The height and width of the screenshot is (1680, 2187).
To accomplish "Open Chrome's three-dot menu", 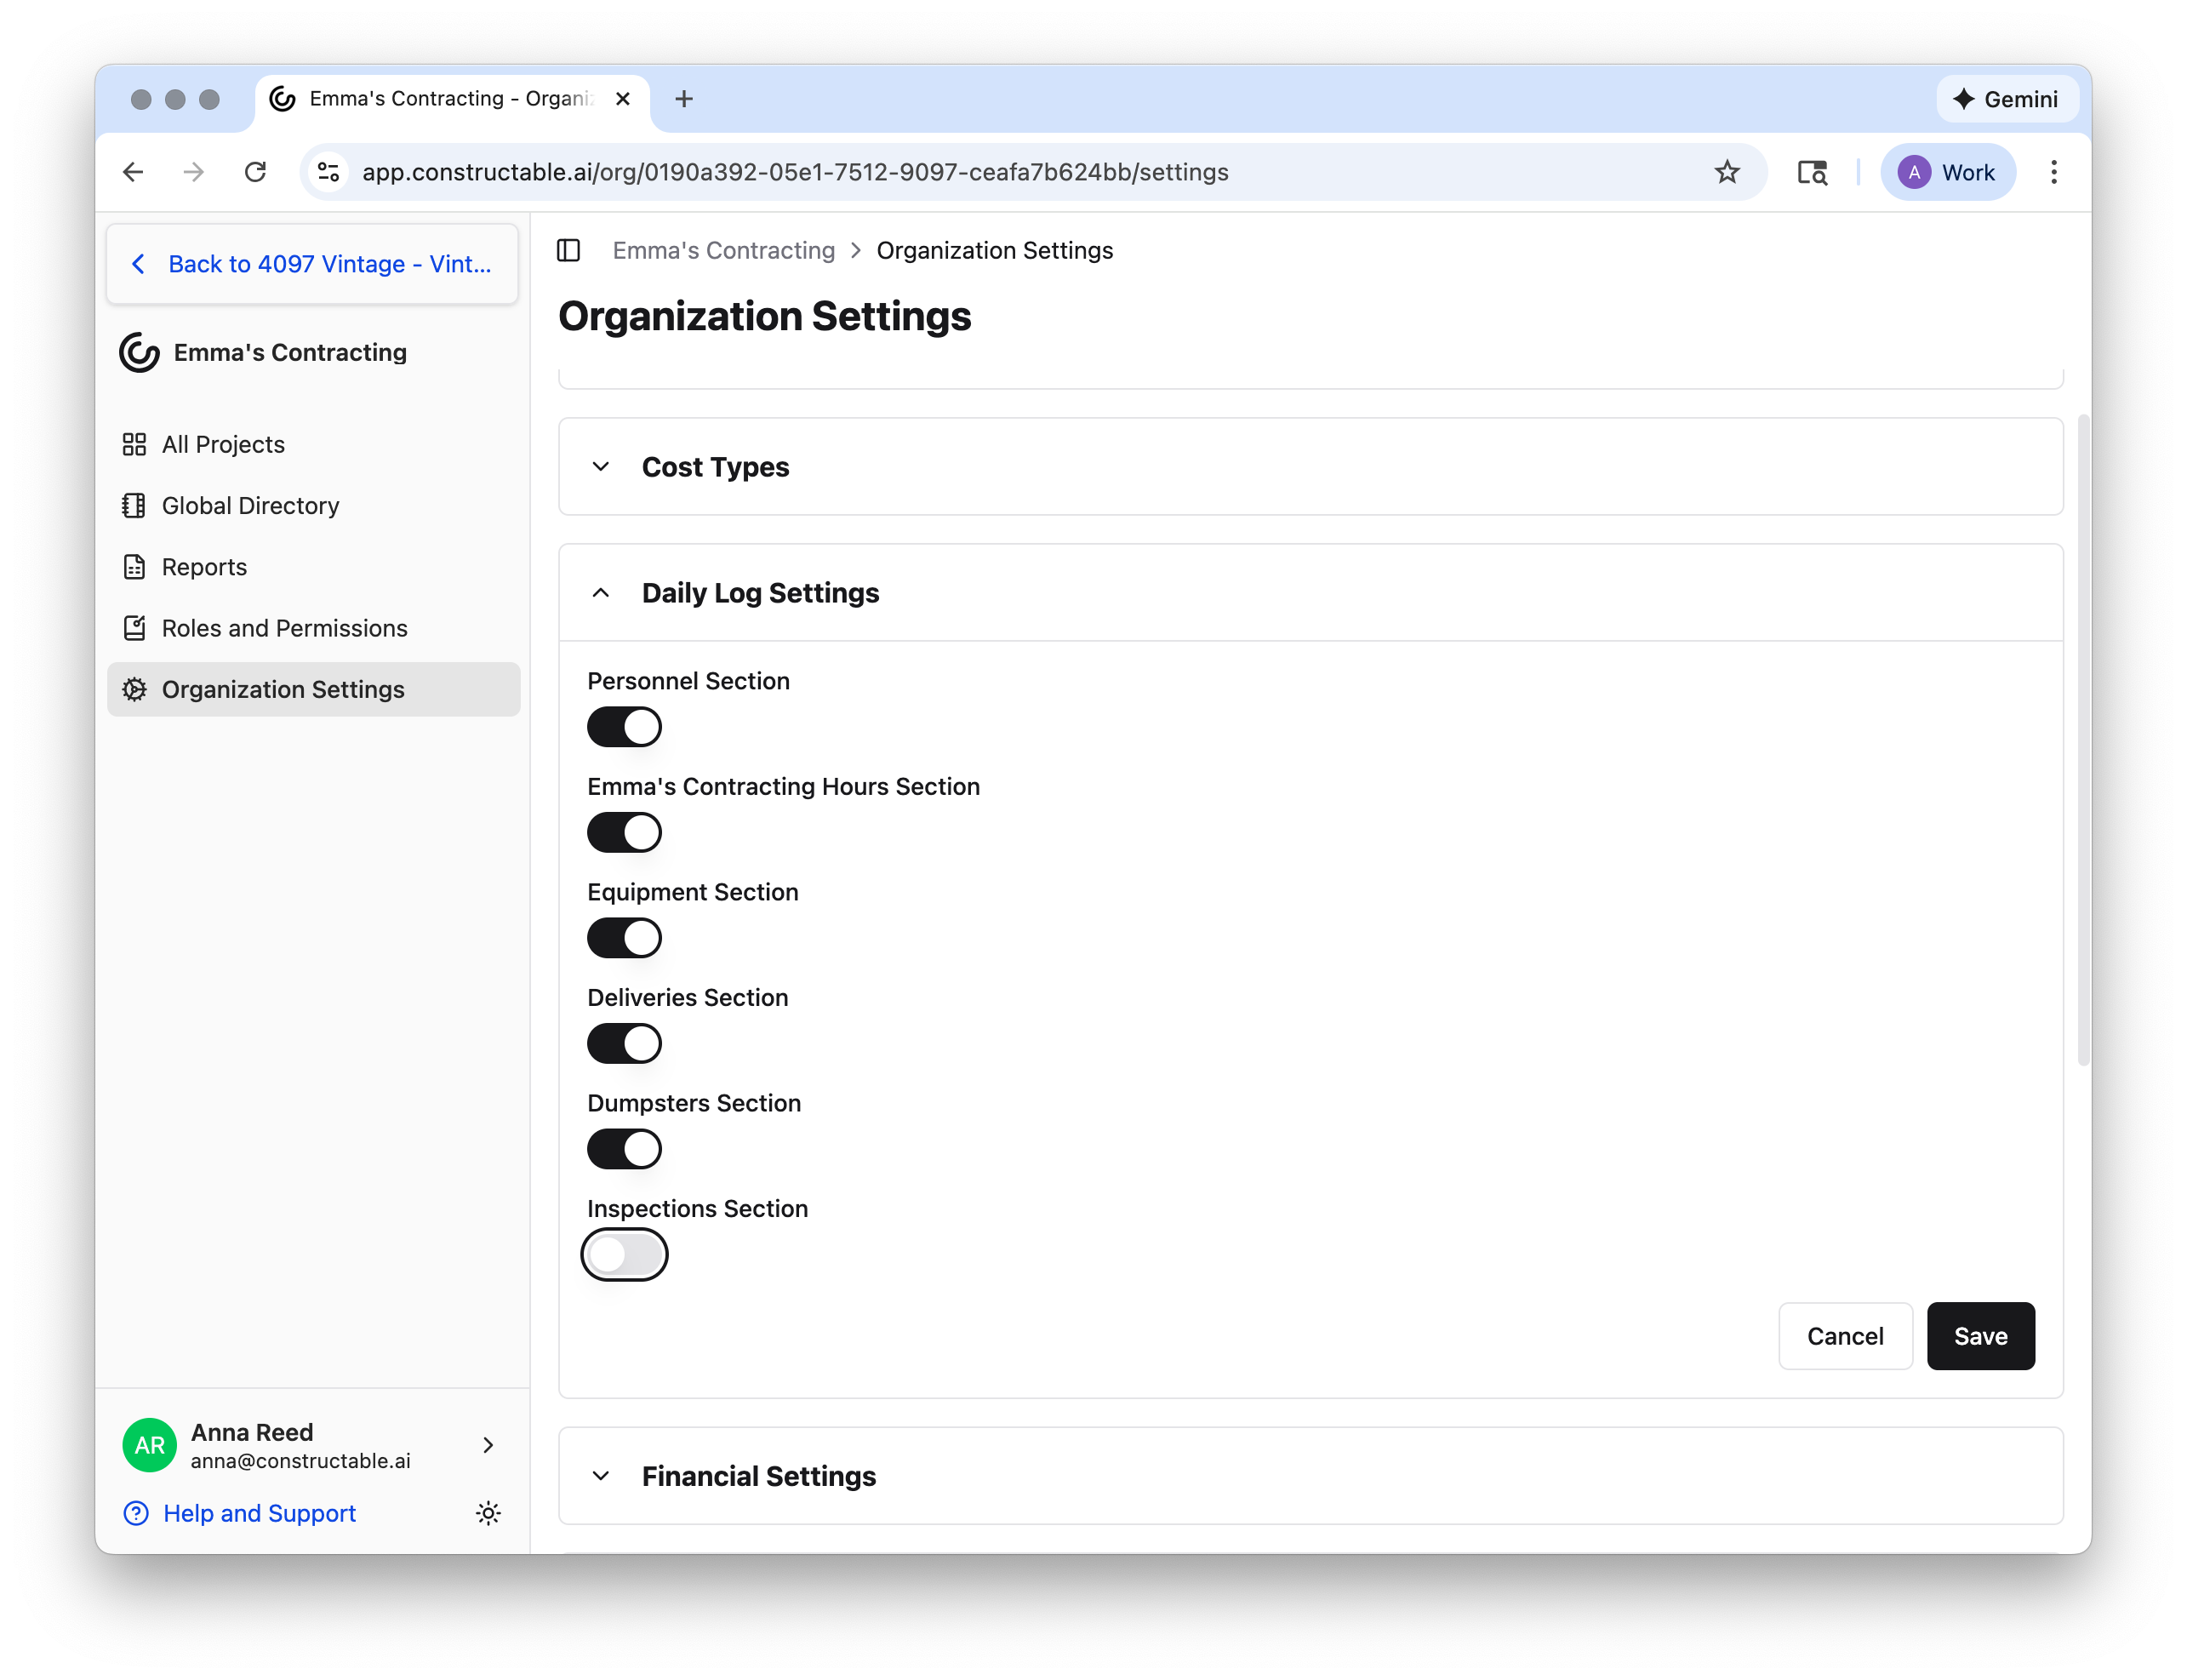I will [x=2053, y=172].
